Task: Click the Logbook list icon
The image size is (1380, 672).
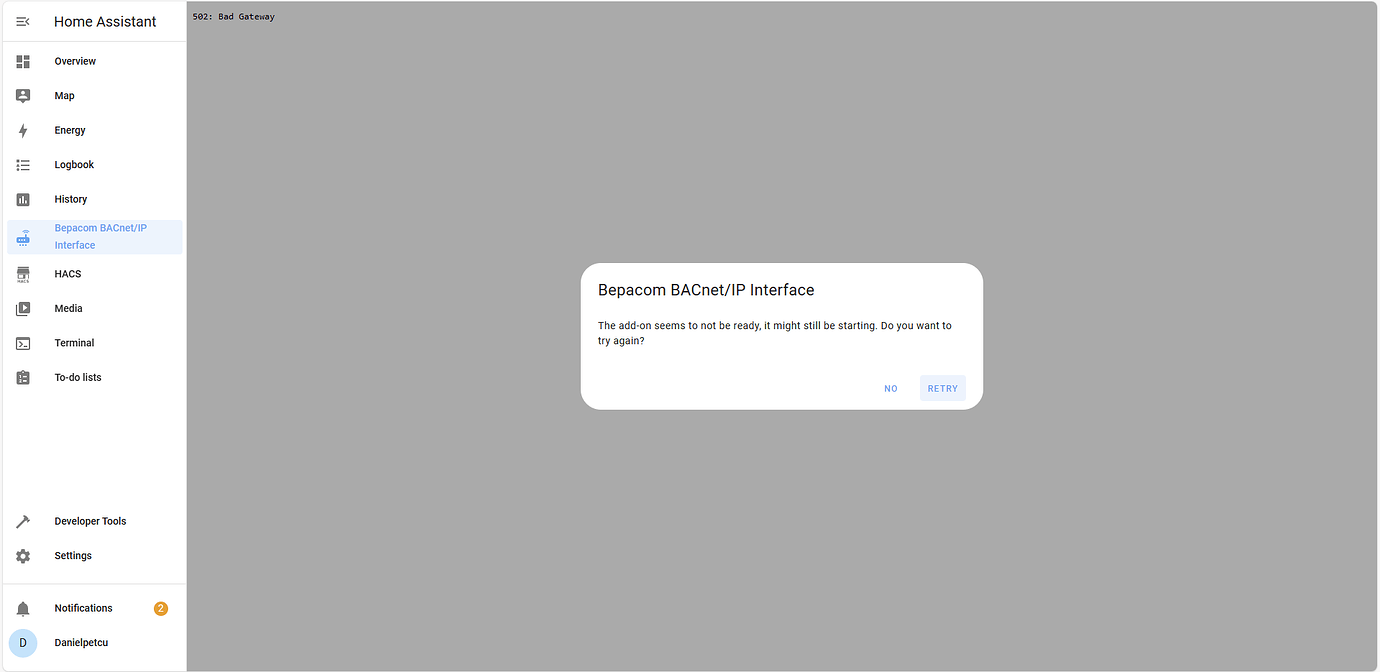Action: (23, 165)
